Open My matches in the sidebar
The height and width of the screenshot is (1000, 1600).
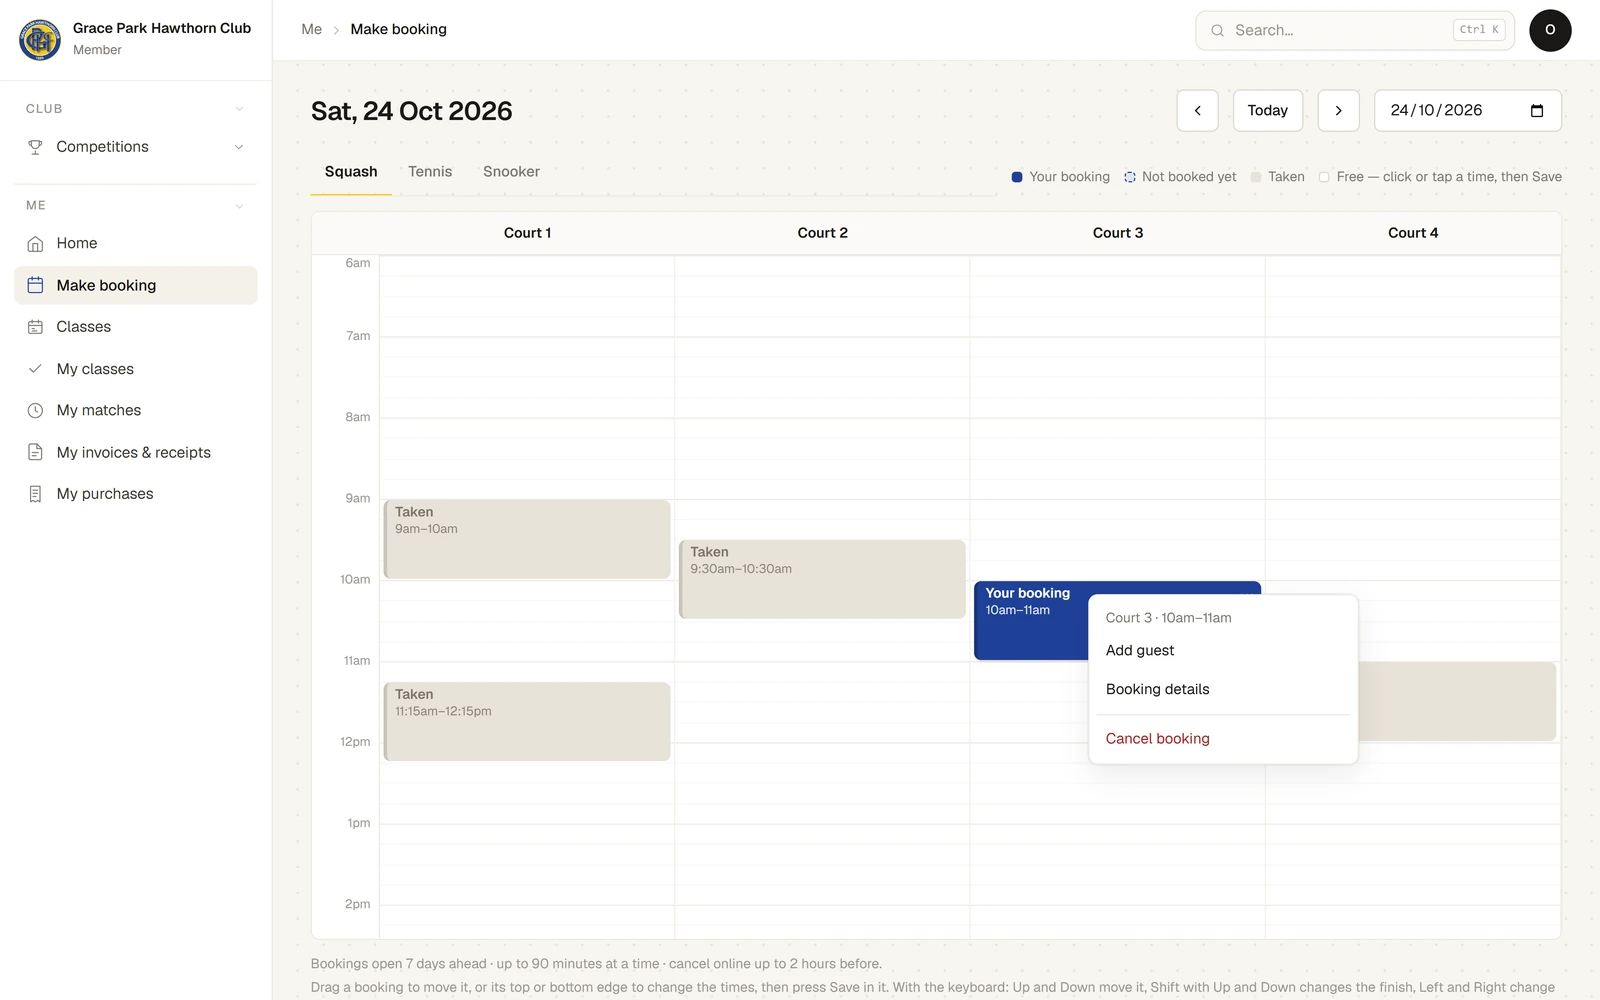point(136,410)
